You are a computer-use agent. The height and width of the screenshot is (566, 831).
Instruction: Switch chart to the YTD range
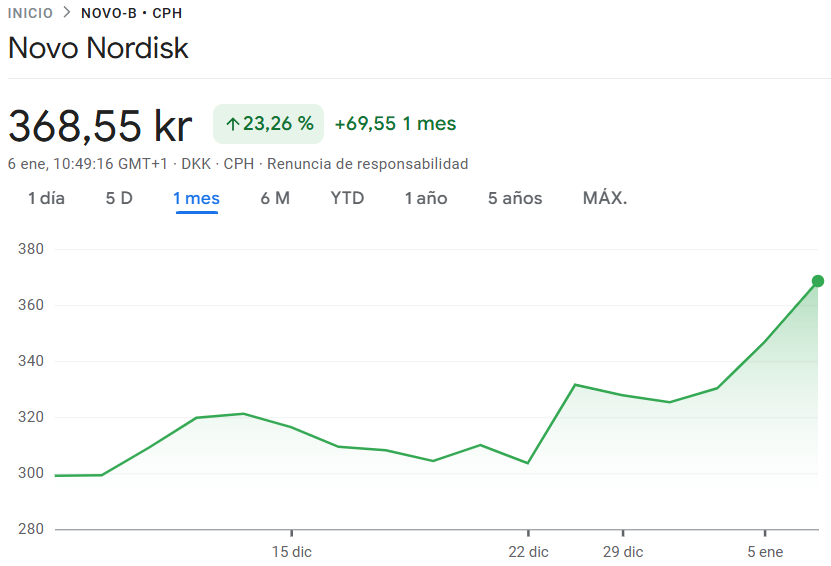pyautogui.click(x=347, y=198)
